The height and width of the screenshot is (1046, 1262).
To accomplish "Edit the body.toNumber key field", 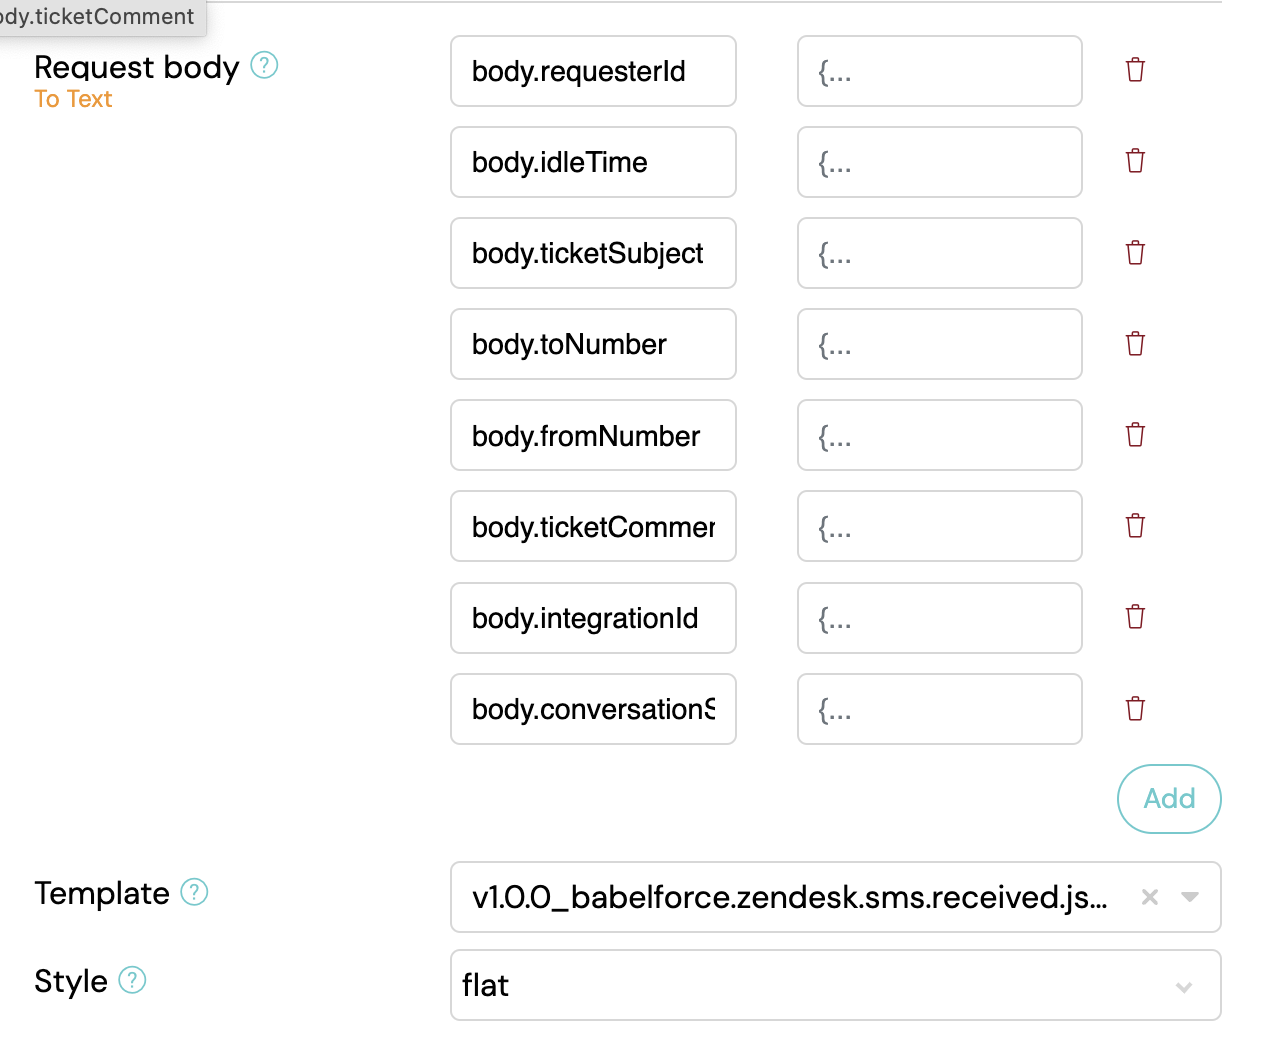I will tap(593, 344).
